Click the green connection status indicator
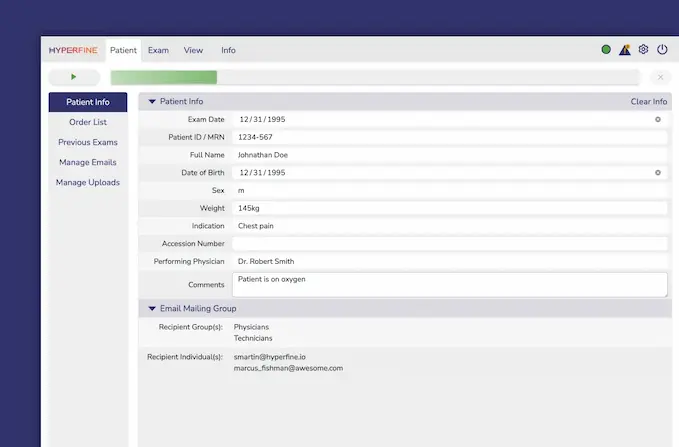 pos(606,50)
